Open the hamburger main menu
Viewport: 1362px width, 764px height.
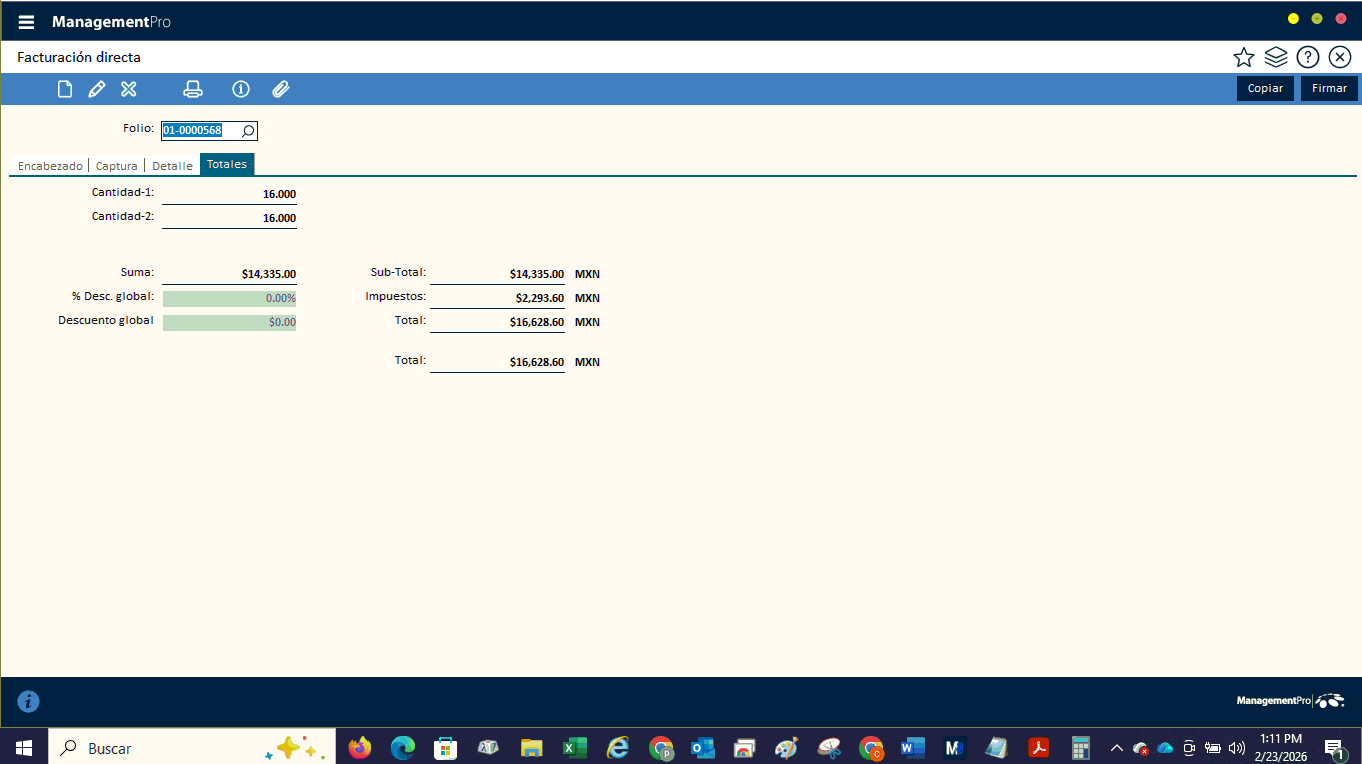(x=26, y=22)
